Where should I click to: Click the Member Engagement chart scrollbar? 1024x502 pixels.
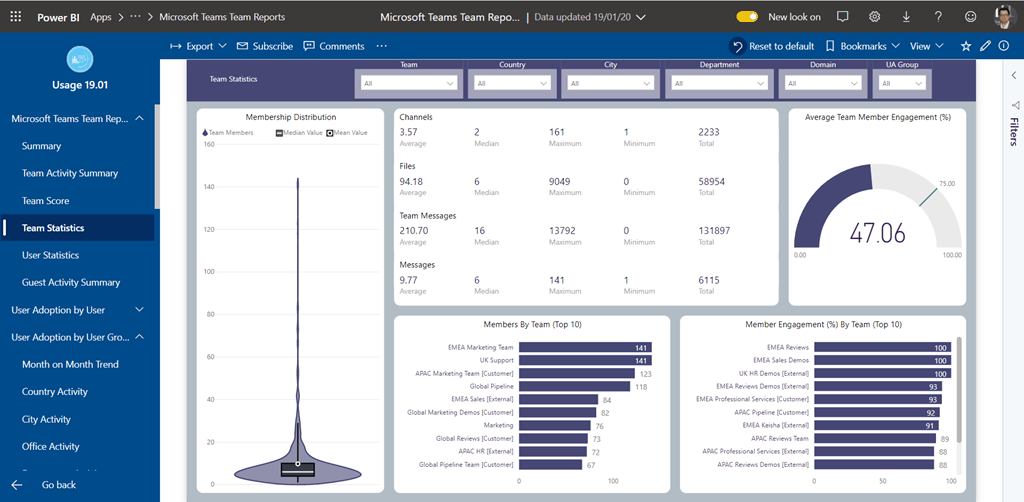(958, 390)
